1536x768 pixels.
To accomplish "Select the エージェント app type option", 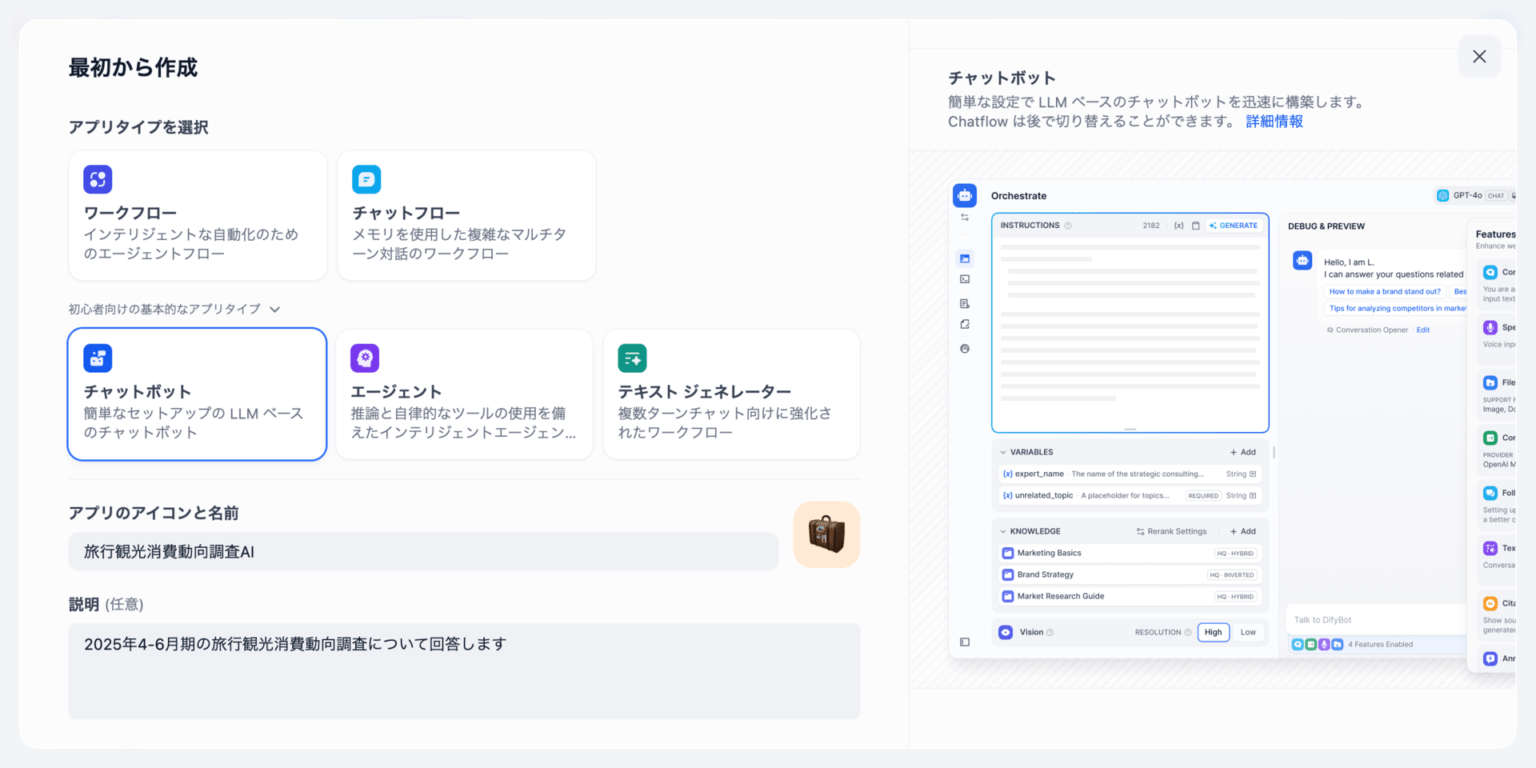I will click(464, 393).
